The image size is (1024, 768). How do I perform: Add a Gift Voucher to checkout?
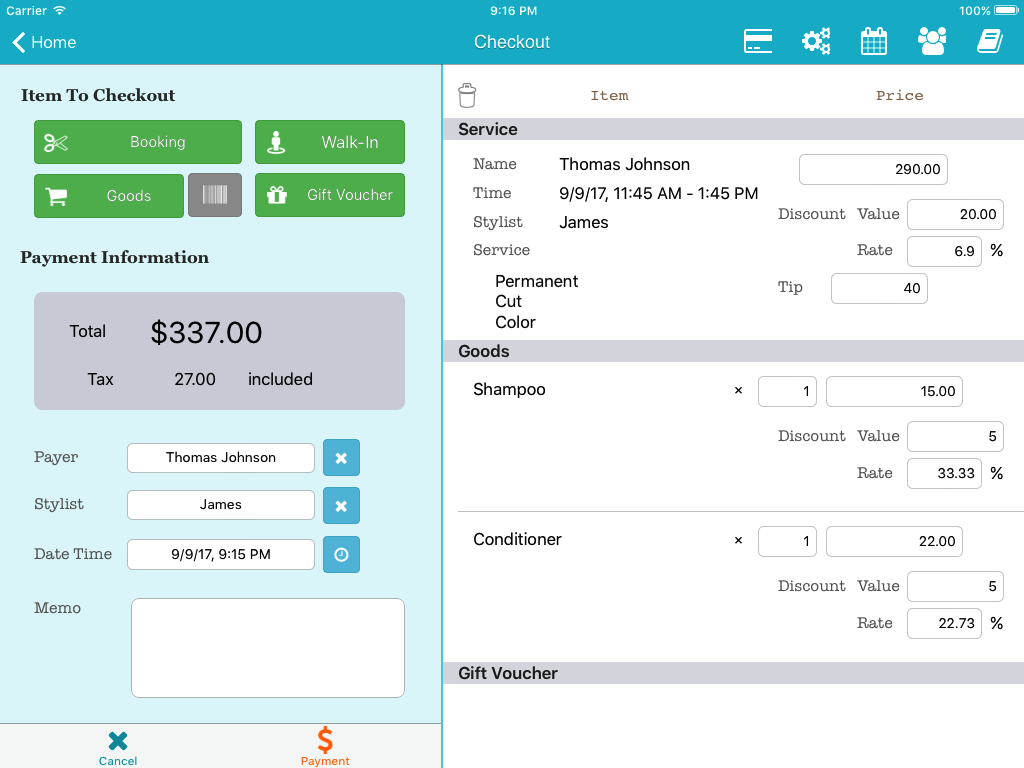(330, 195)
